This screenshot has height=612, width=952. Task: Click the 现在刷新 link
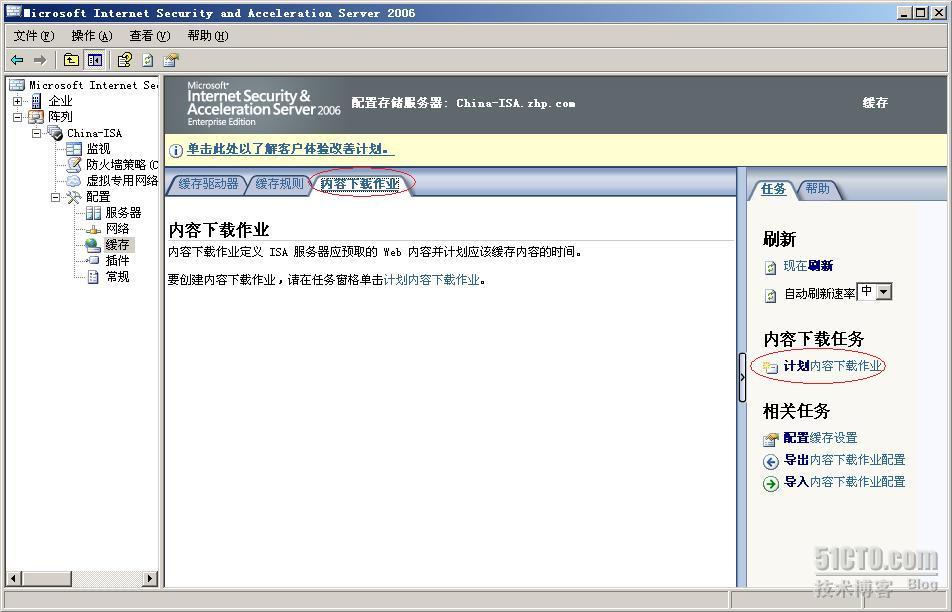tap(808, 266)
